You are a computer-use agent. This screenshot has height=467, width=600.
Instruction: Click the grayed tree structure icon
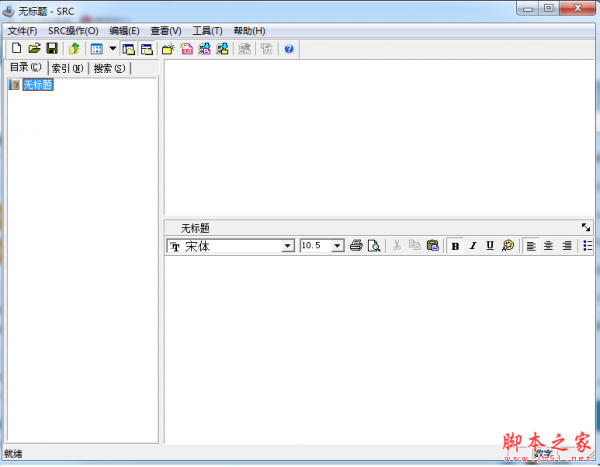[266, 49]
